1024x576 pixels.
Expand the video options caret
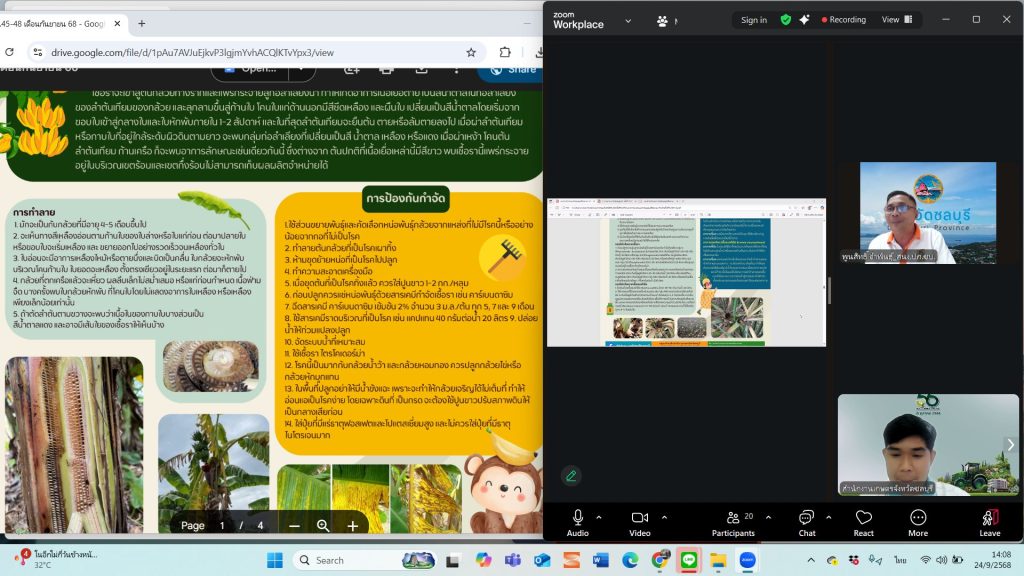pos(662,517)
